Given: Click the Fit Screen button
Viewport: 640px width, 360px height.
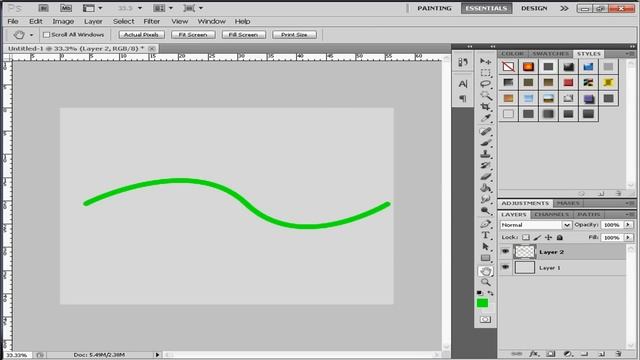Looking at the screenshot, I should point(193,35).
